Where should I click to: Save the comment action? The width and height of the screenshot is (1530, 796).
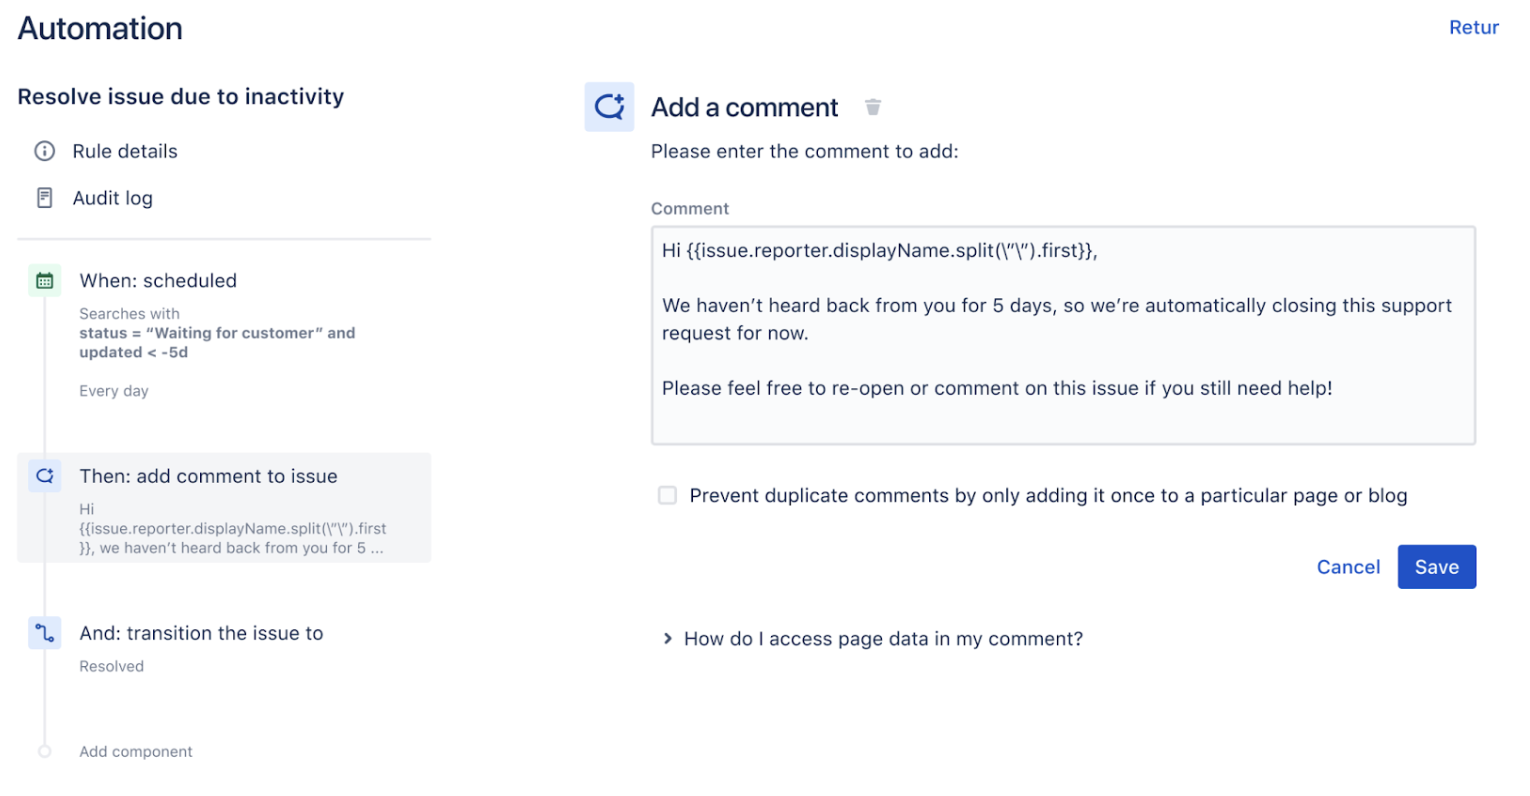[1436, 566]
